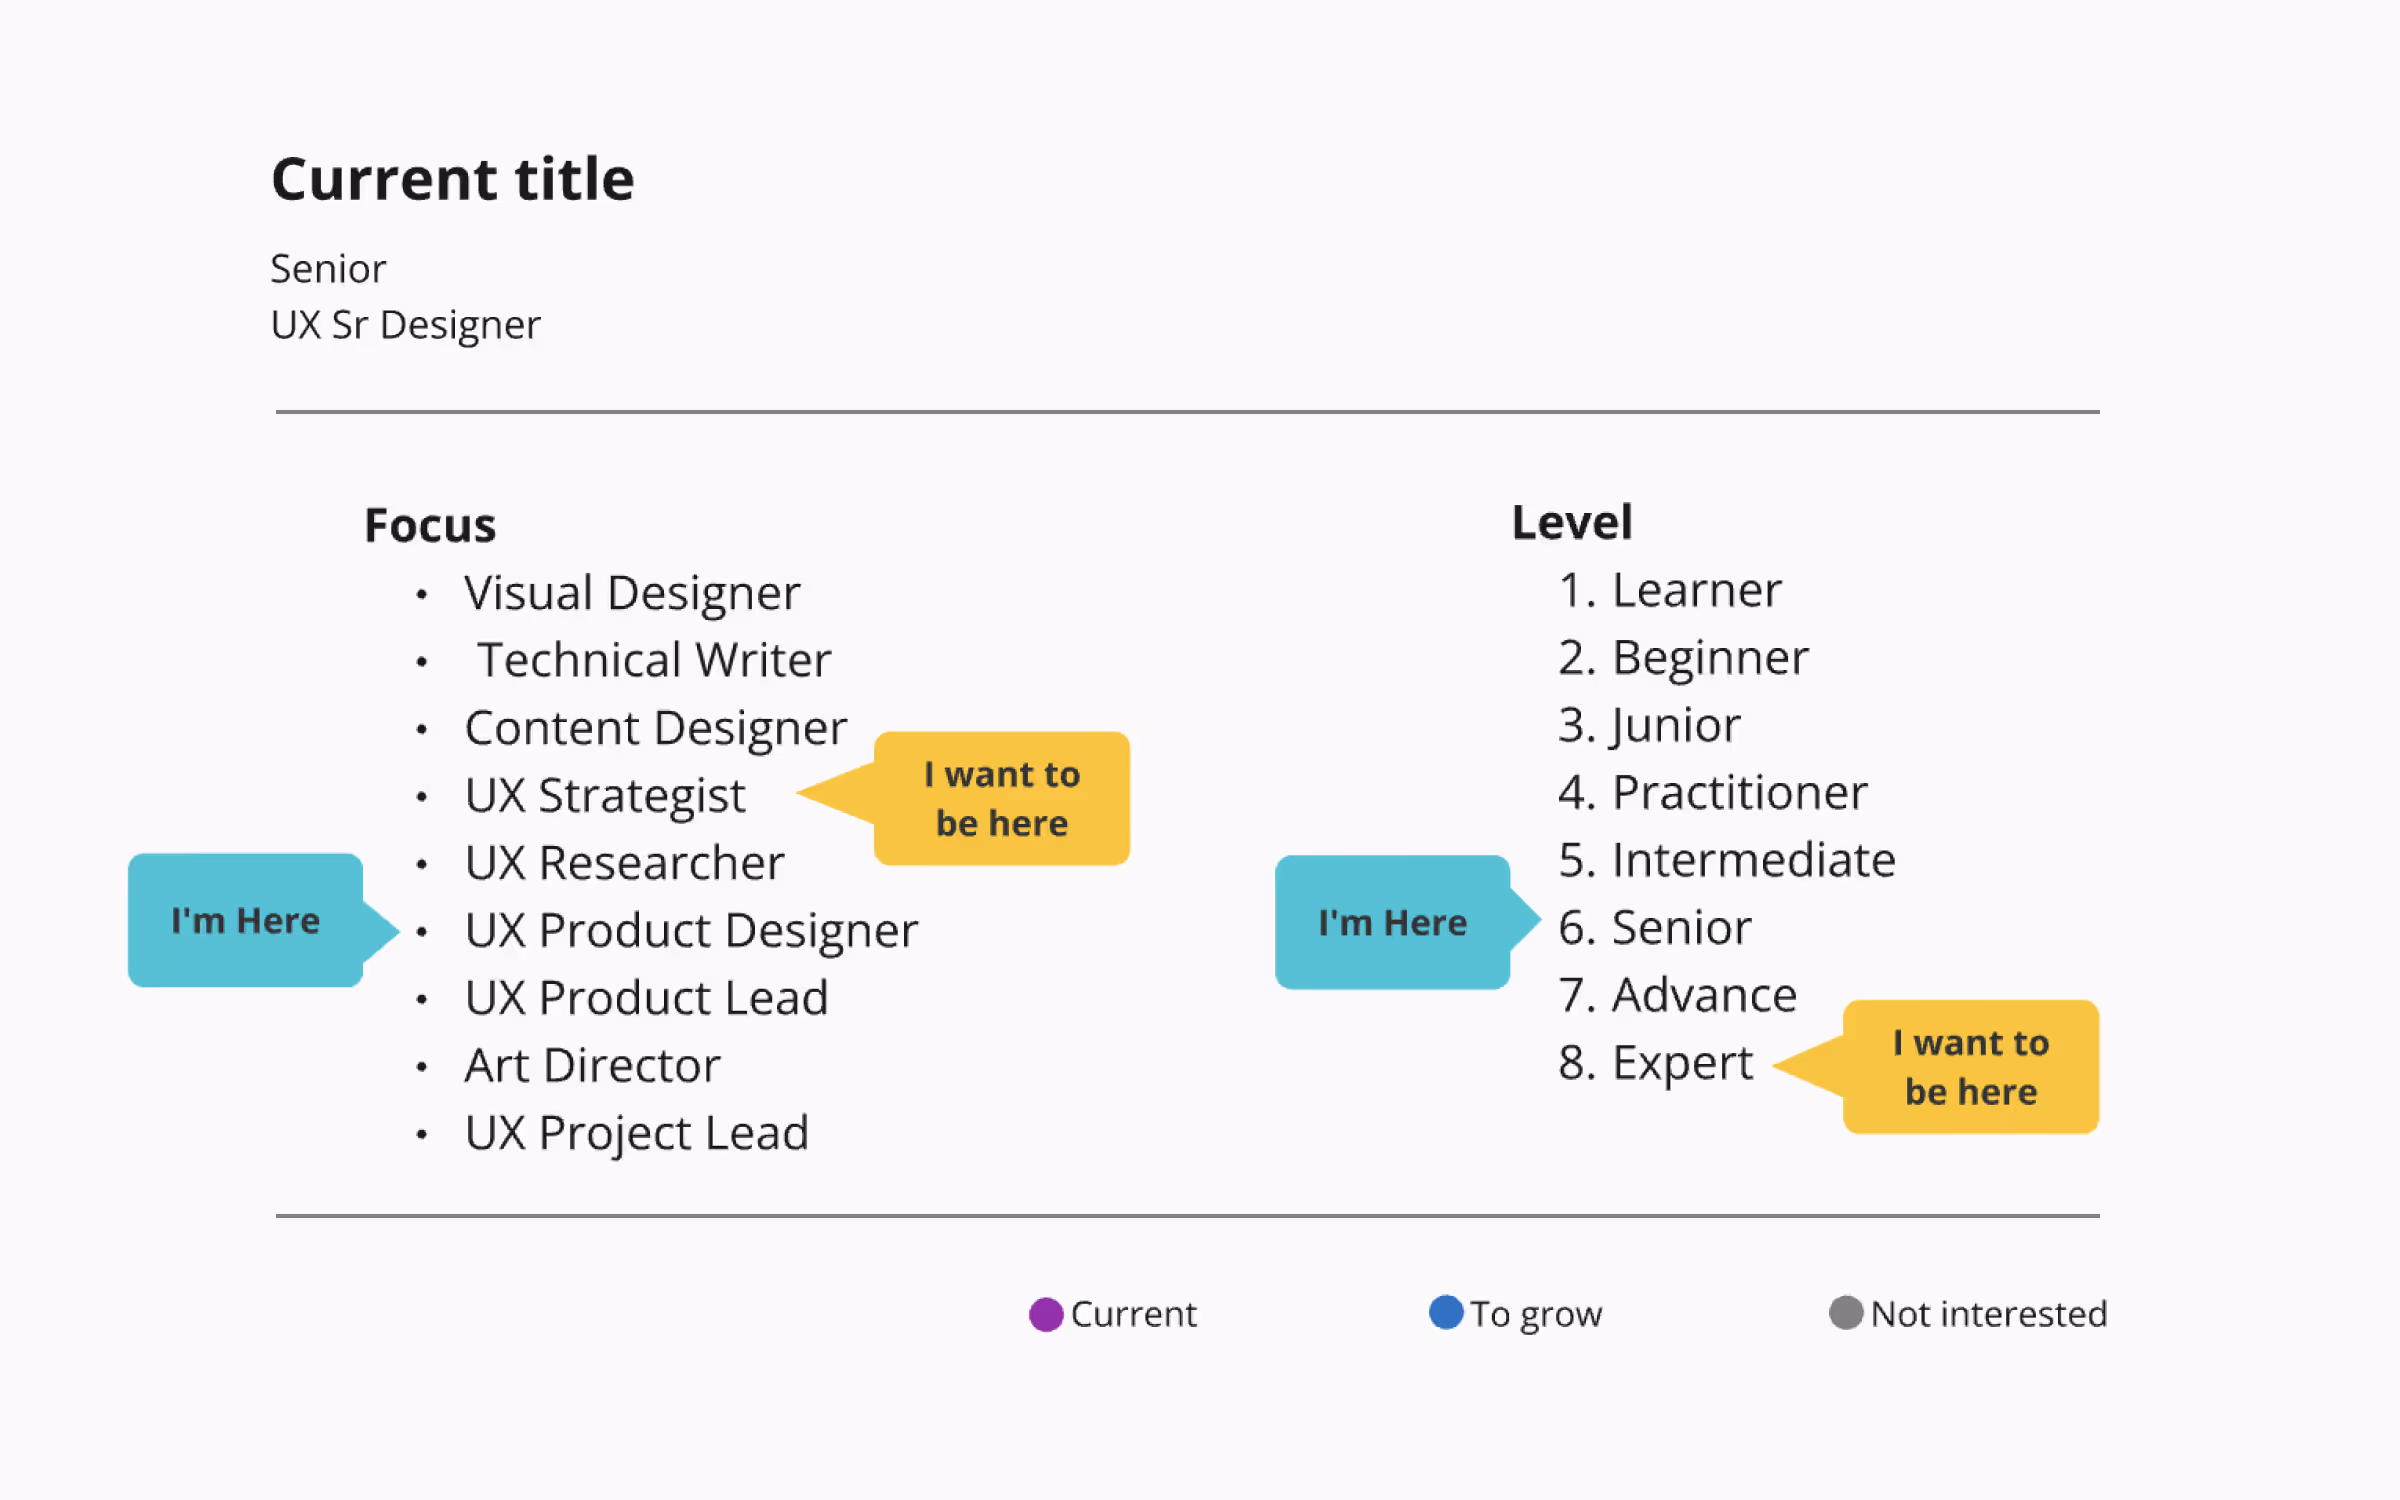The width and height of the screenshot is (2400, 1500).
Task: Click the 5. Intermediate level entry
Action: coord(1726,861)
